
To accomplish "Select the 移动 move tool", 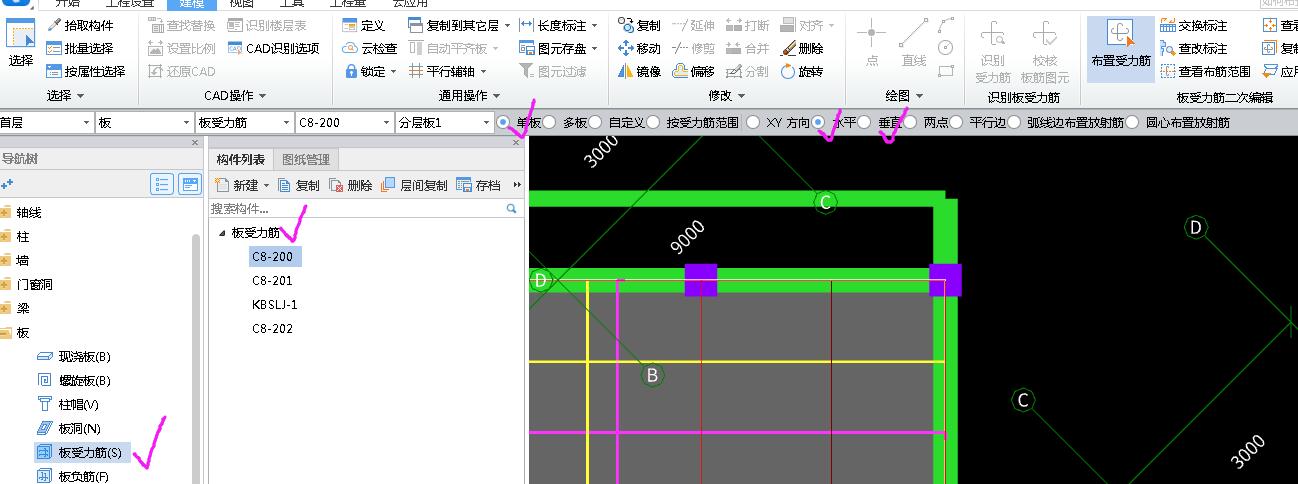I will (x=639, y=48).
